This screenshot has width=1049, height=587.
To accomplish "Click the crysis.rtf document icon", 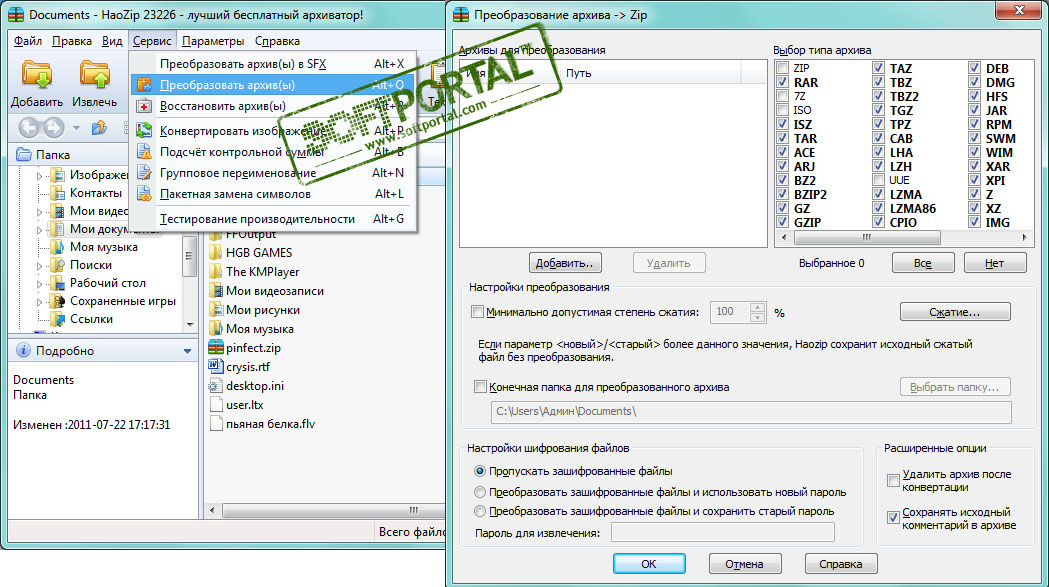I will click(x=215, y=366).
